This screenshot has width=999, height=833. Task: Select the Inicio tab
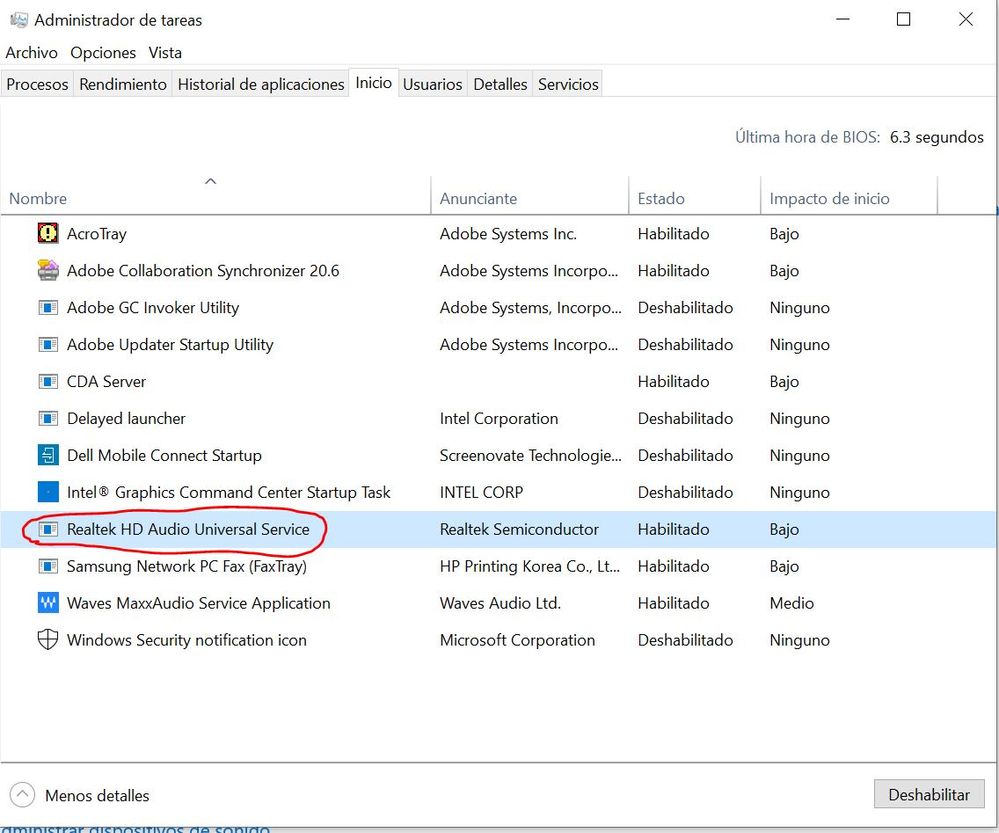pyautogui.click(x=373, y=83)
